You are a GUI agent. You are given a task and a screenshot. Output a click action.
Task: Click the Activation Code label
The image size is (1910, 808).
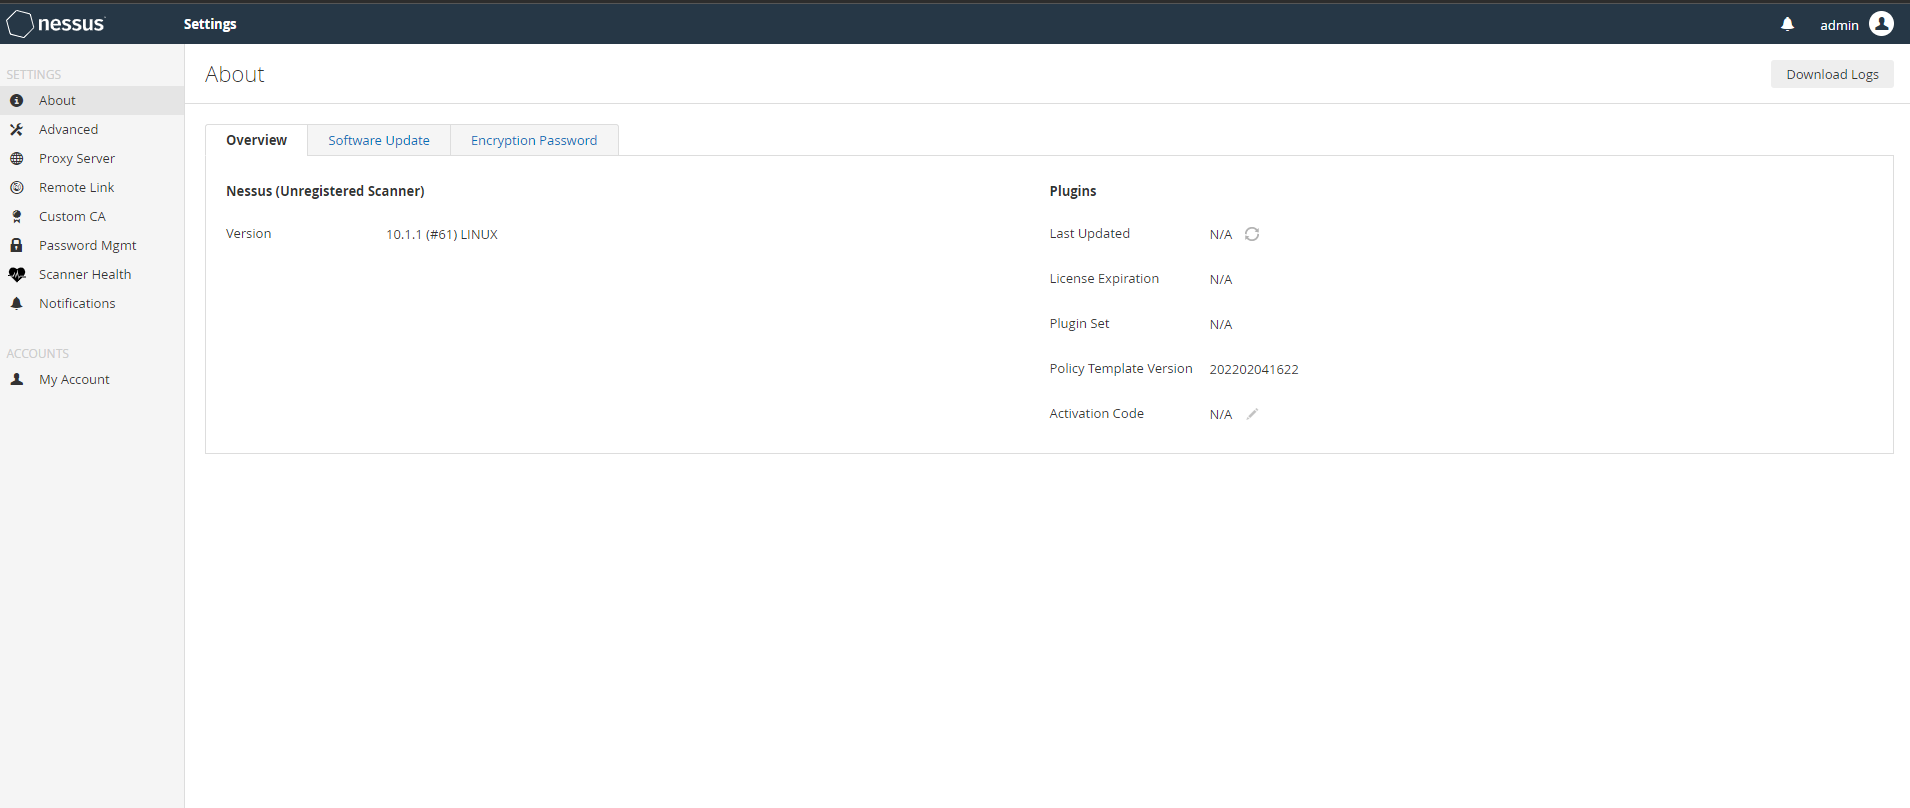tap(1096, 414)
